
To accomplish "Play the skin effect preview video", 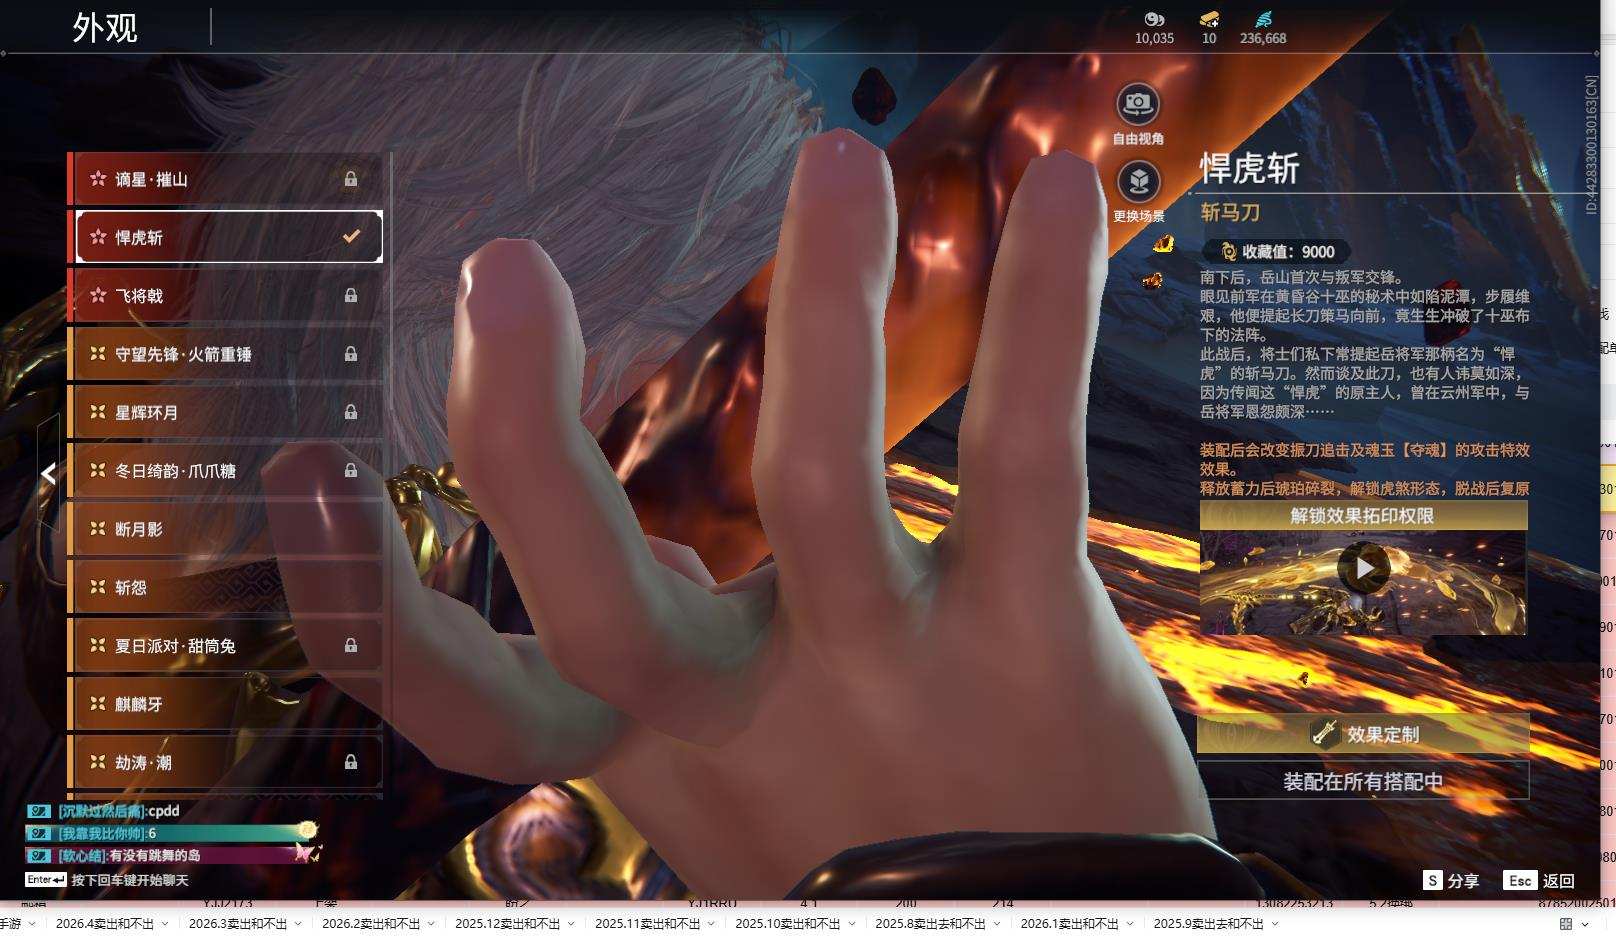I will tap(1363, 569).
